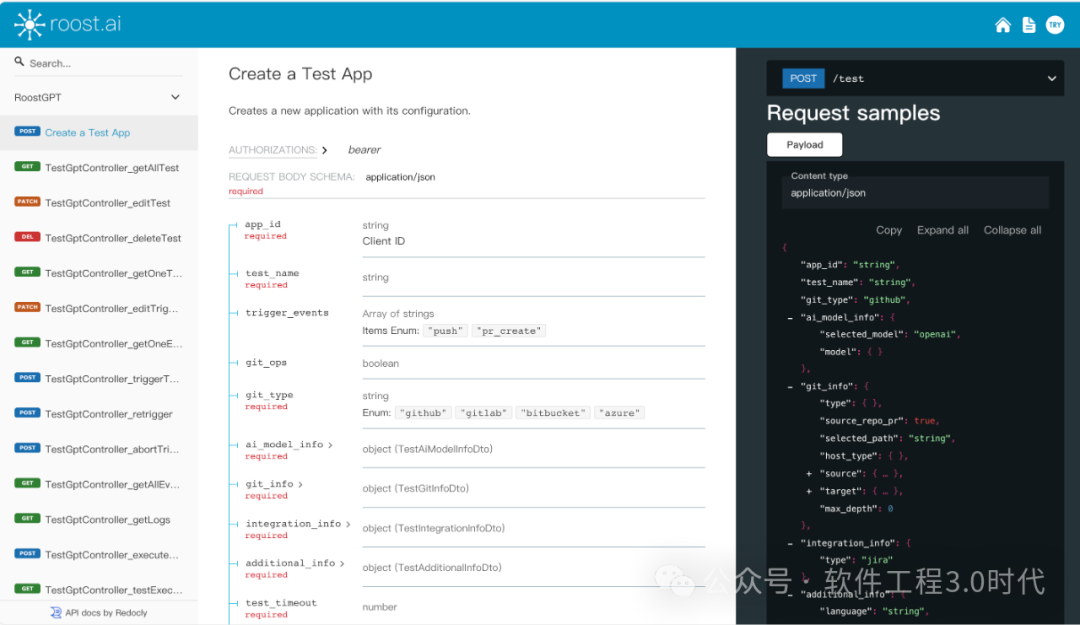Copy the request sample JSON

coord(889,230)
